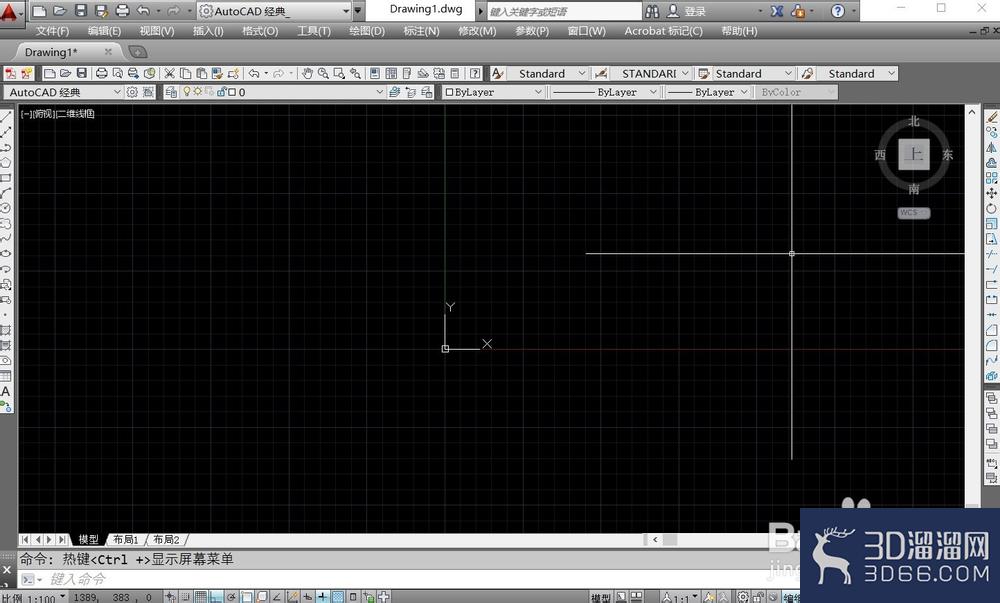Select the Multiline Text A tool
The width and height of the screenshot is (1000, 603).
(6, 391)
